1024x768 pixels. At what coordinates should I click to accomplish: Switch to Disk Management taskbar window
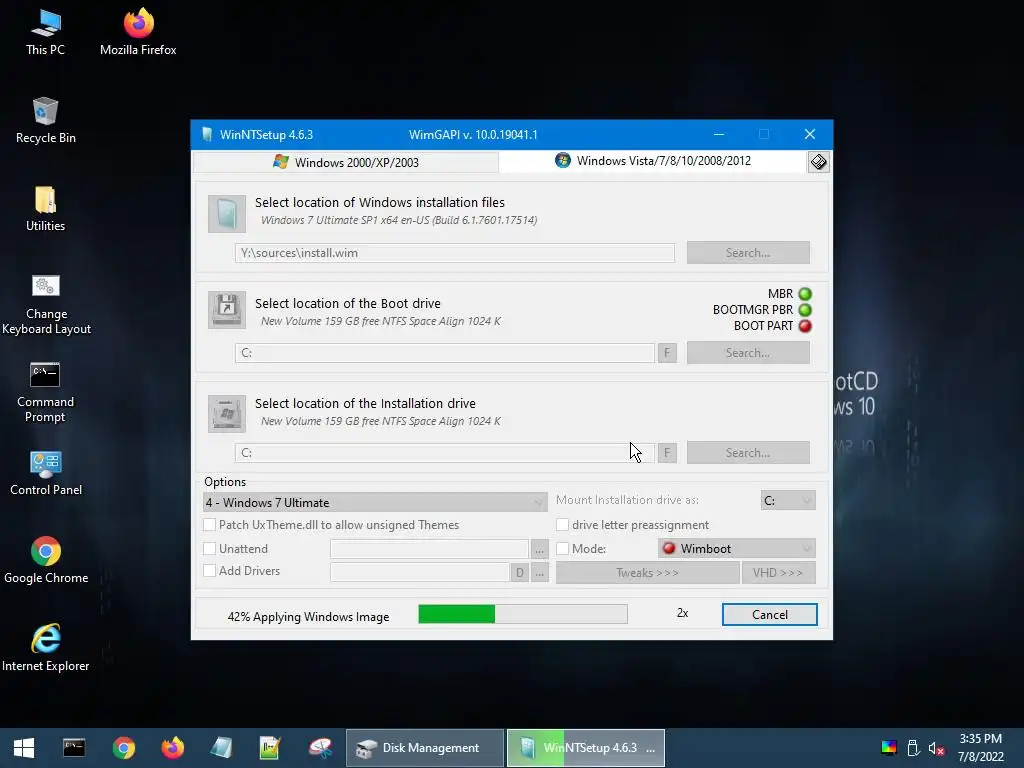pyautogui.click(x=425, y=748)
